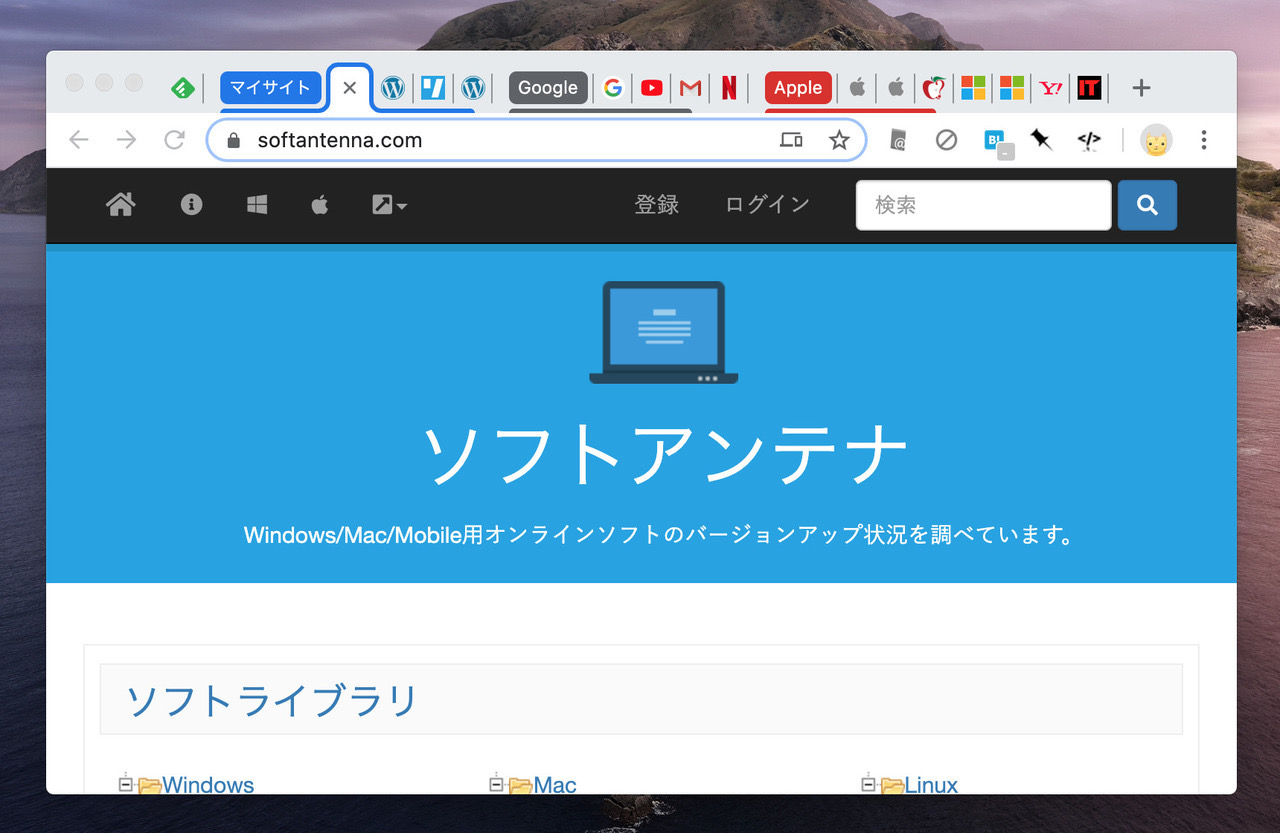
Task: Click the Yahoo tab icon
Action: (1050, 88)
